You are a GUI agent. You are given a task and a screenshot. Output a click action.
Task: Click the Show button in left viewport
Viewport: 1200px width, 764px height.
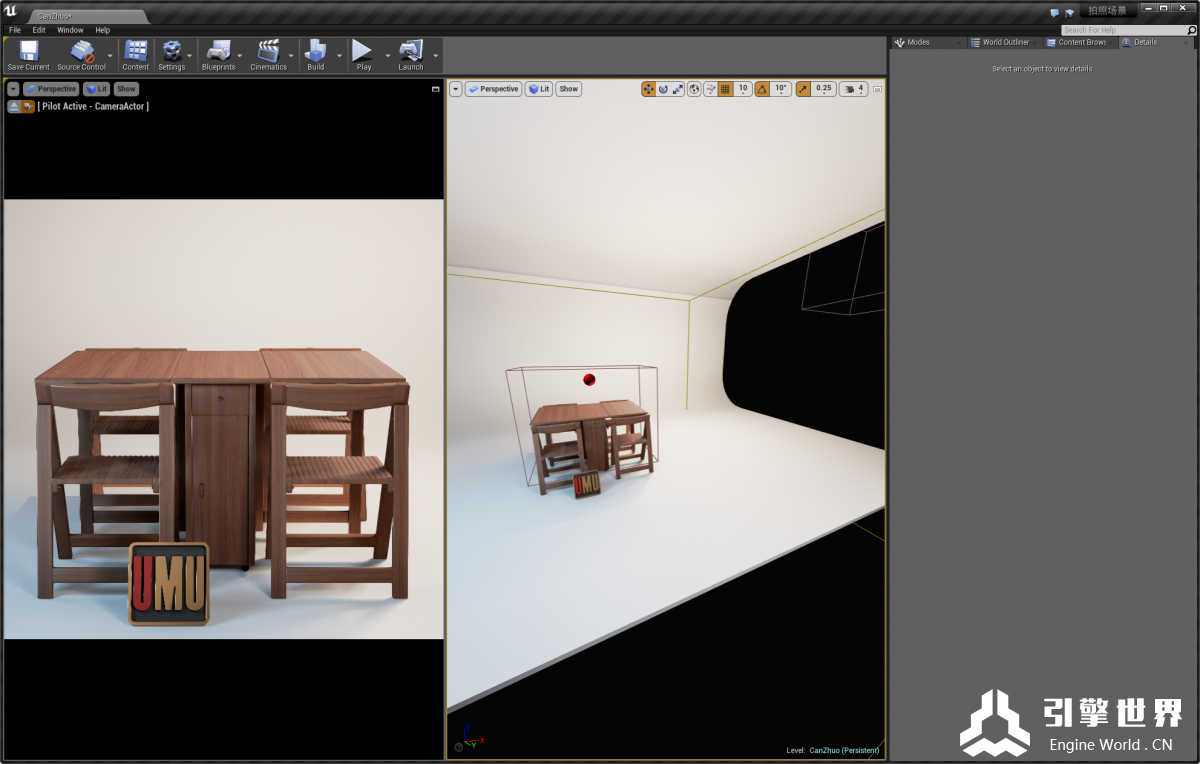(x=126, y=89)
